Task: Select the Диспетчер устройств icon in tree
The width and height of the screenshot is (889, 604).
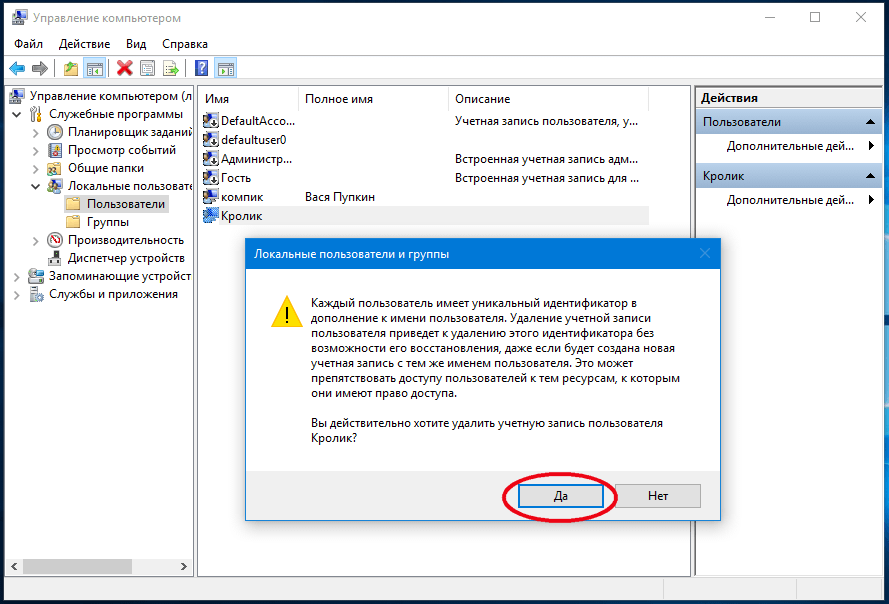Action: click(x=56, y=258)
